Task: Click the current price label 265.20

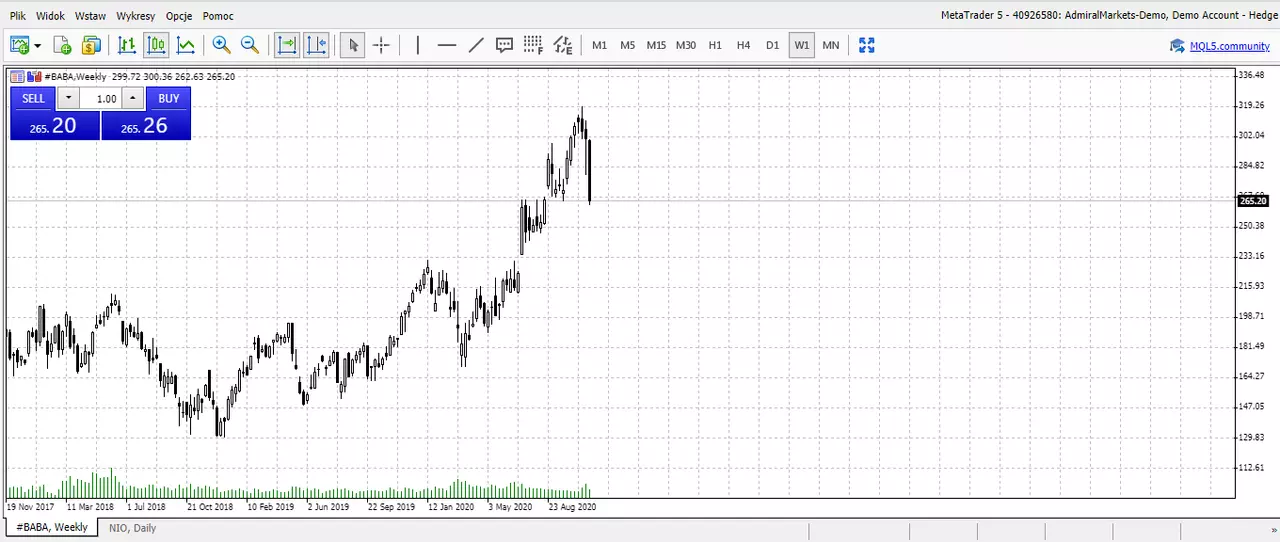Action: point(1253,201)
